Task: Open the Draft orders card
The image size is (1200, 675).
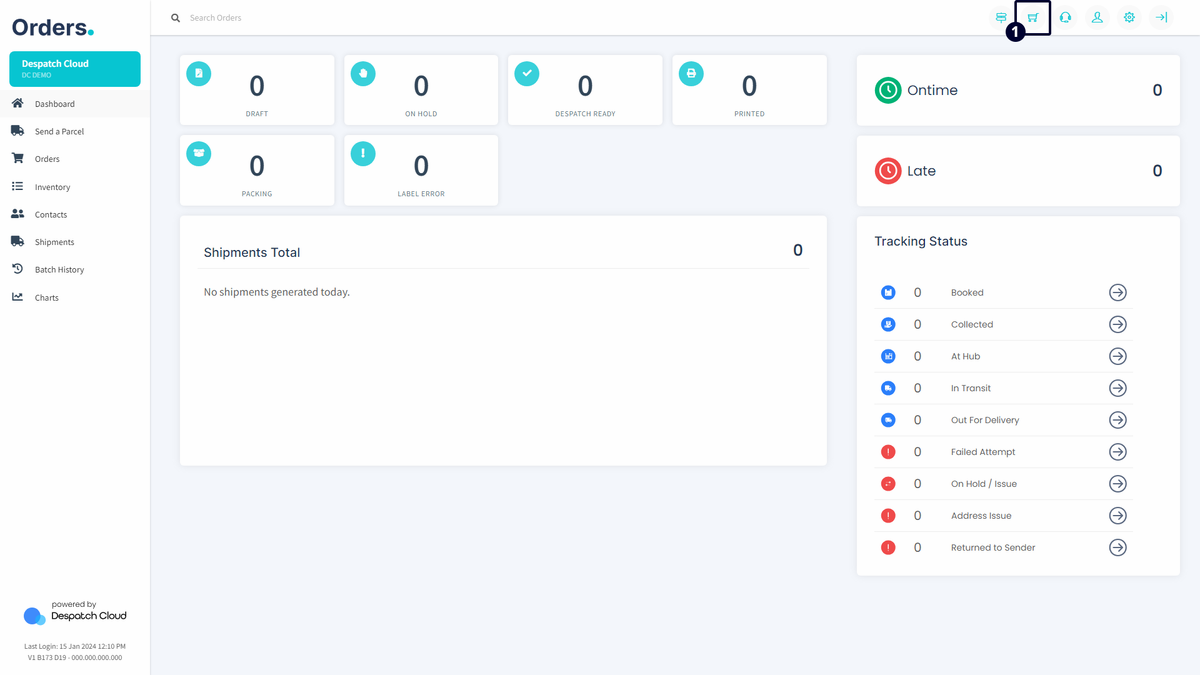Action: (257, 90)
